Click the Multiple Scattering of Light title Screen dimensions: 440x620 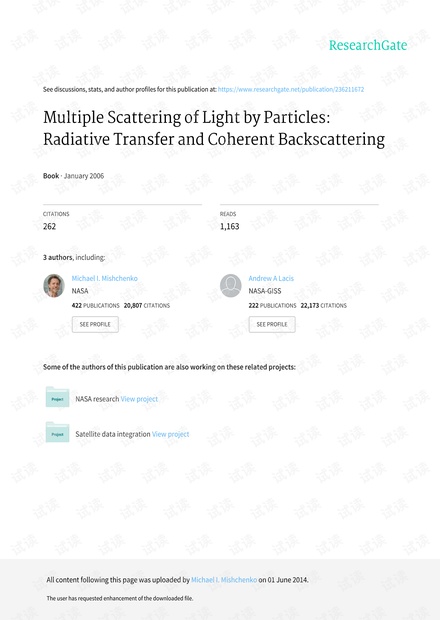point(214,128)
